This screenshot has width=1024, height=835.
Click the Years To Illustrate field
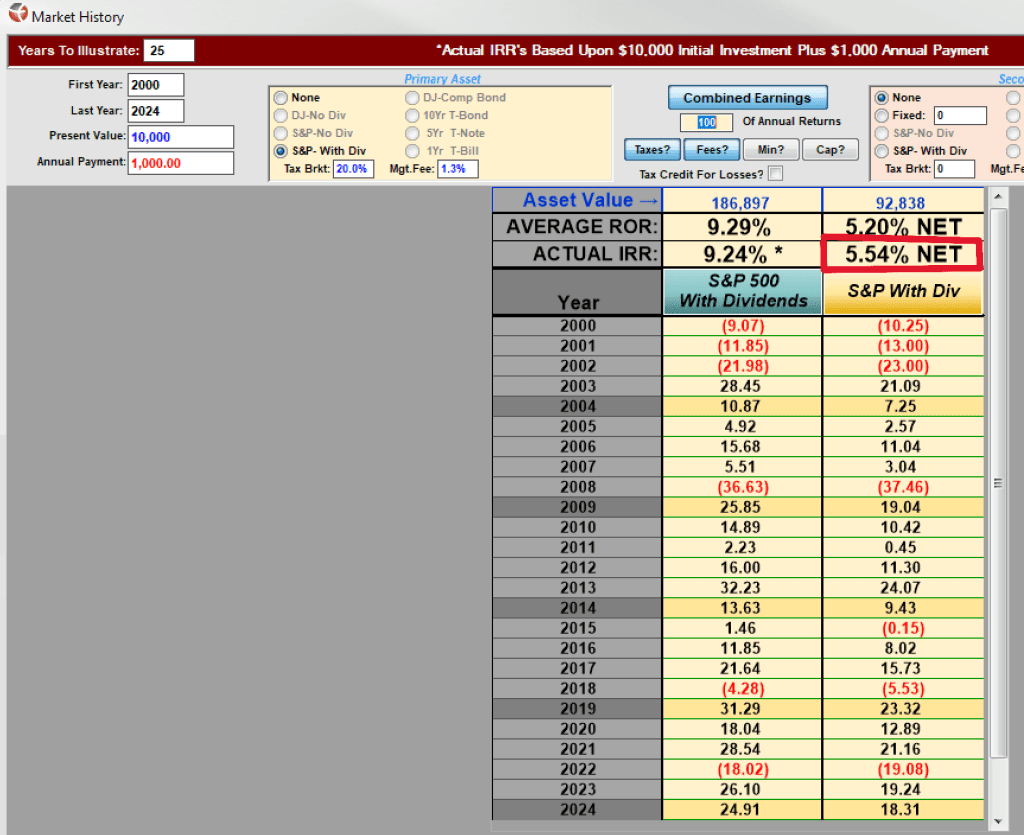point(168,51)
